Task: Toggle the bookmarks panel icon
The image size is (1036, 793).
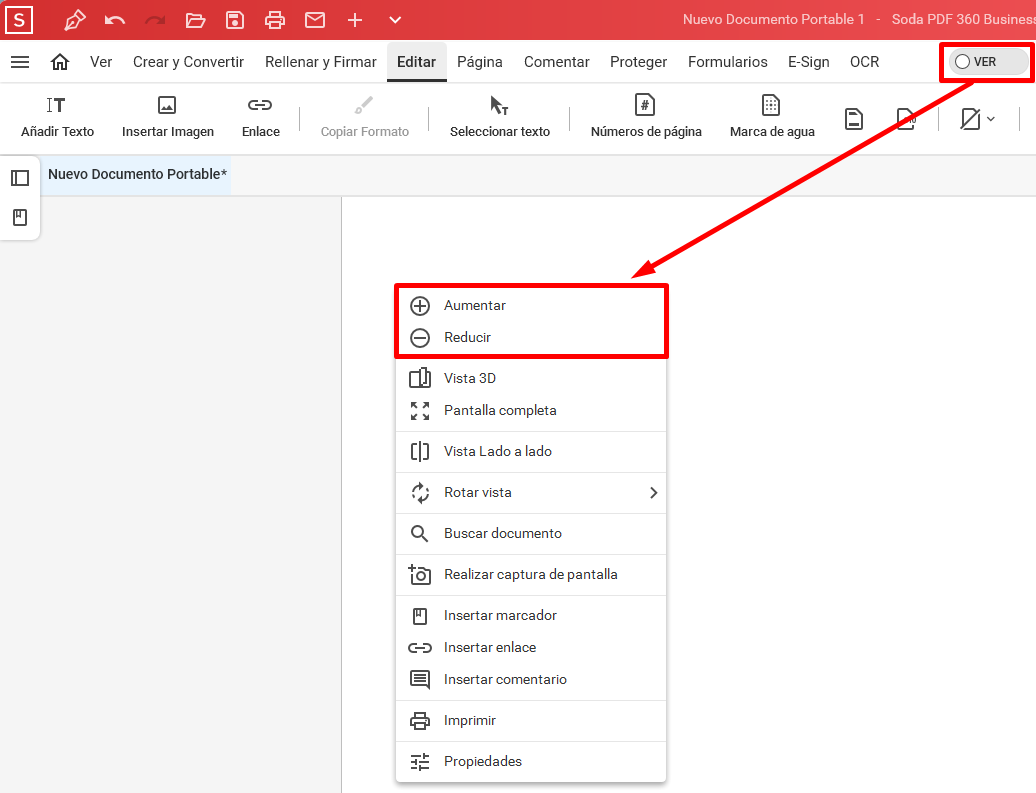Action: (x=20, y=217)
